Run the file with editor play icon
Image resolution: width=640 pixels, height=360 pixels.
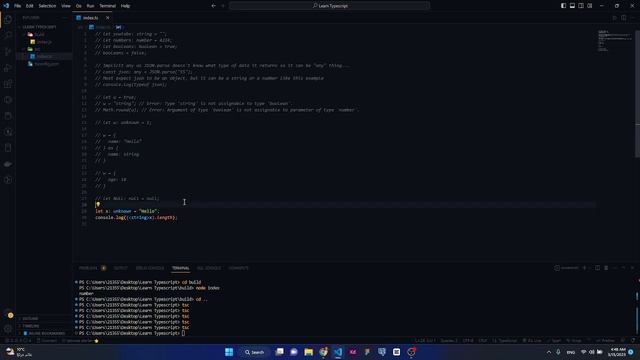pos(615,18)
